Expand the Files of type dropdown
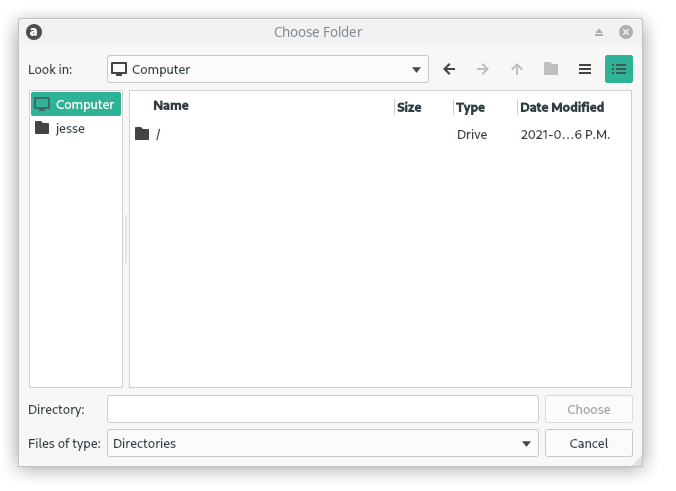This screenshot has width=676, height=491. [x=322, y=443]
